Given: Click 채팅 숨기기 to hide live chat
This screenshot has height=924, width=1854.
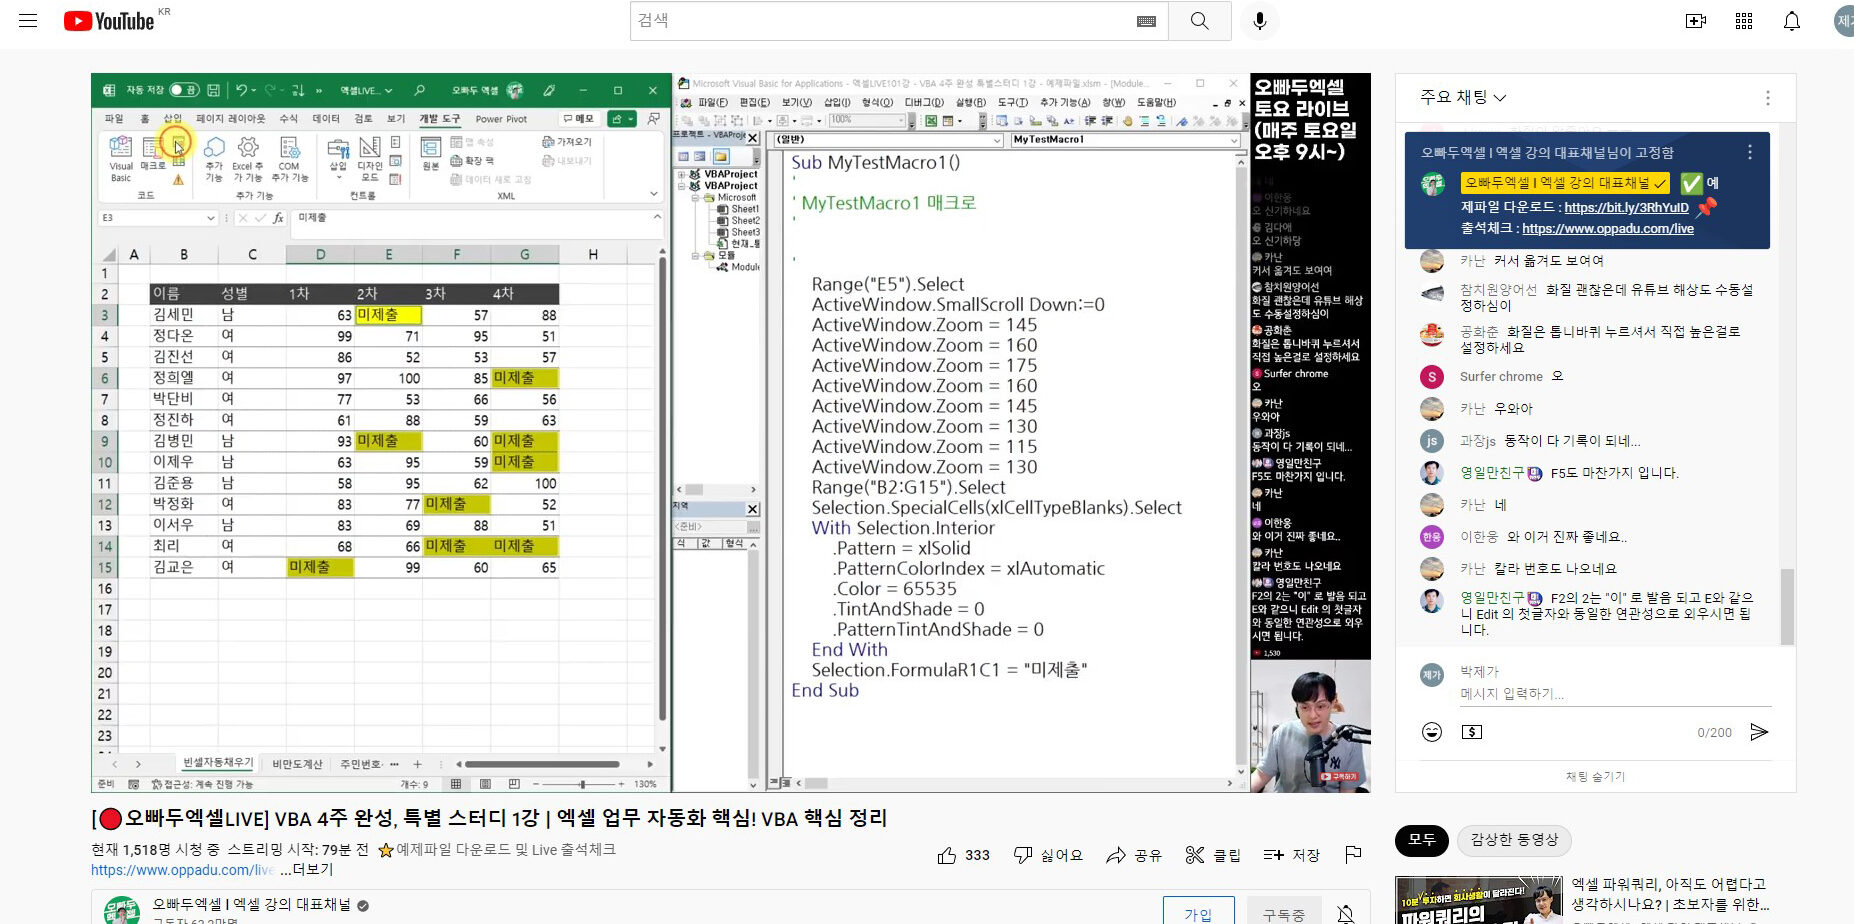Looking at the screenshot, I should point(1594,776).
